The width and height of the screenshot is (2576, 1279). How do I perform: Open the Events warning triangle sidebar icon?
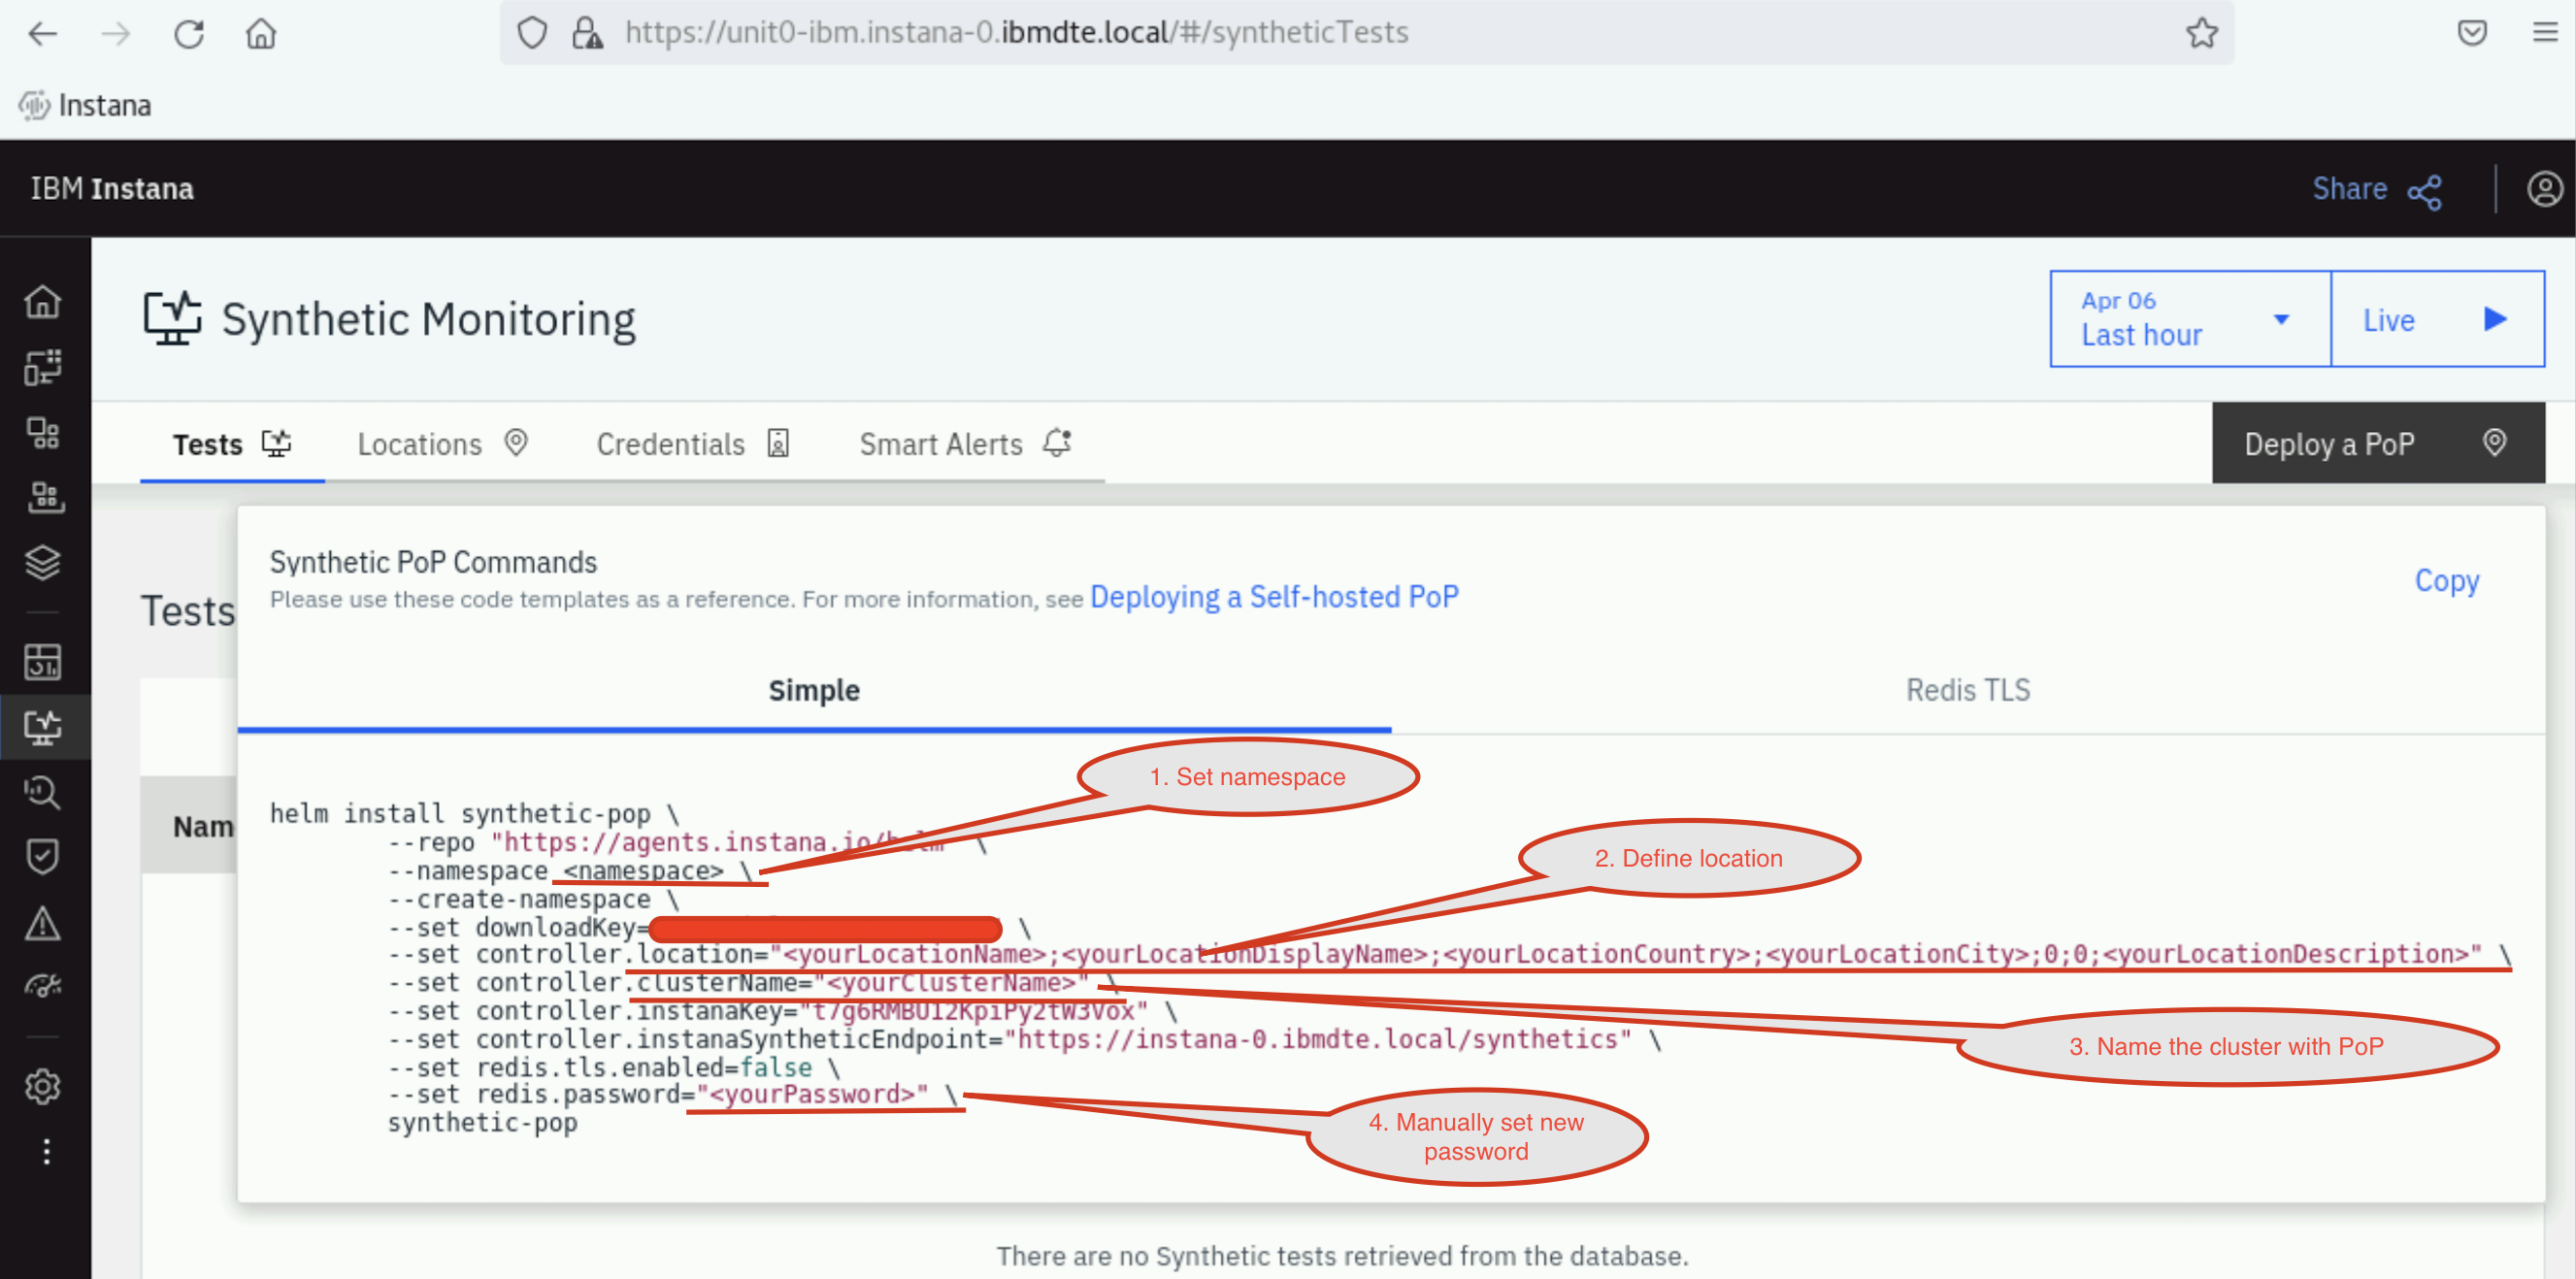coord(43,922)
